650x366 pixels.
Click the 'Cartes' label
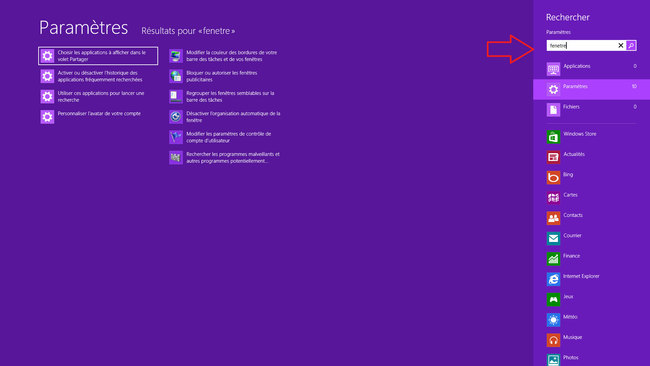(570, 195)
